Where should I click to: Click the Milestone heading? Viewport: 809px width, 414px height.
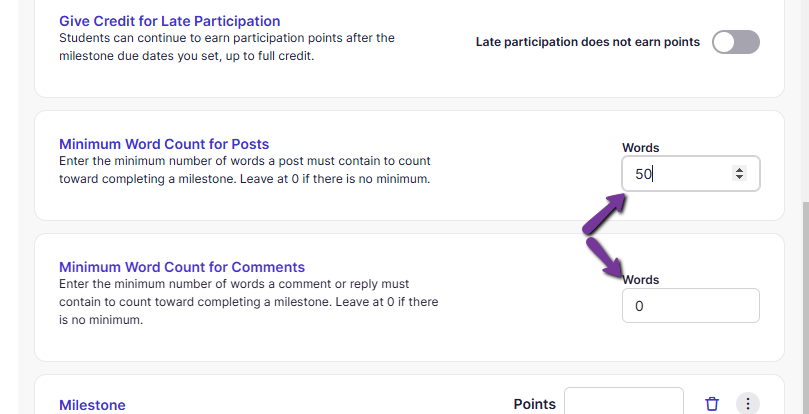point(92,405)
